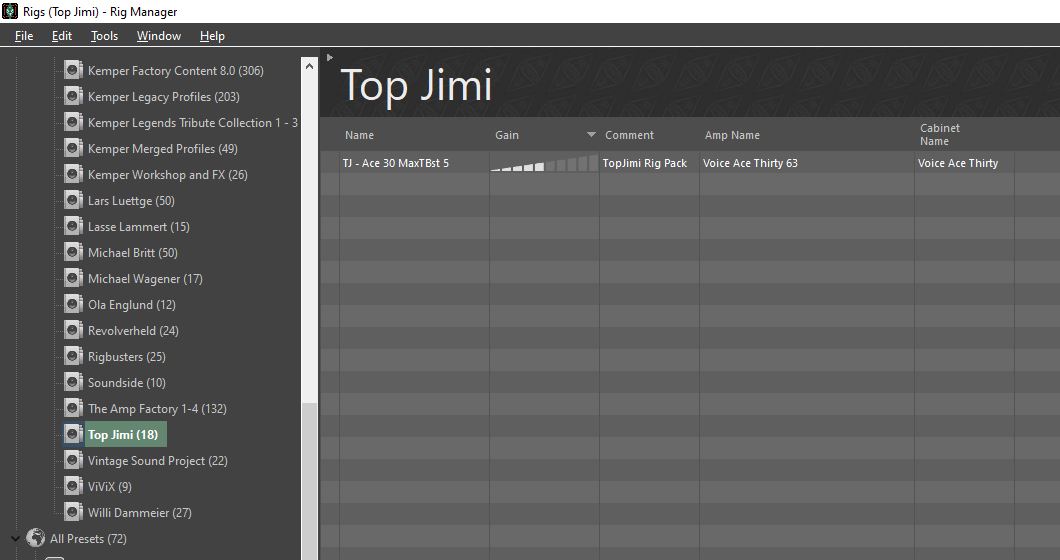Click the Vintage Sound Project pack icon
Screen dimensions: 1060x560
[x=73, y=461]
